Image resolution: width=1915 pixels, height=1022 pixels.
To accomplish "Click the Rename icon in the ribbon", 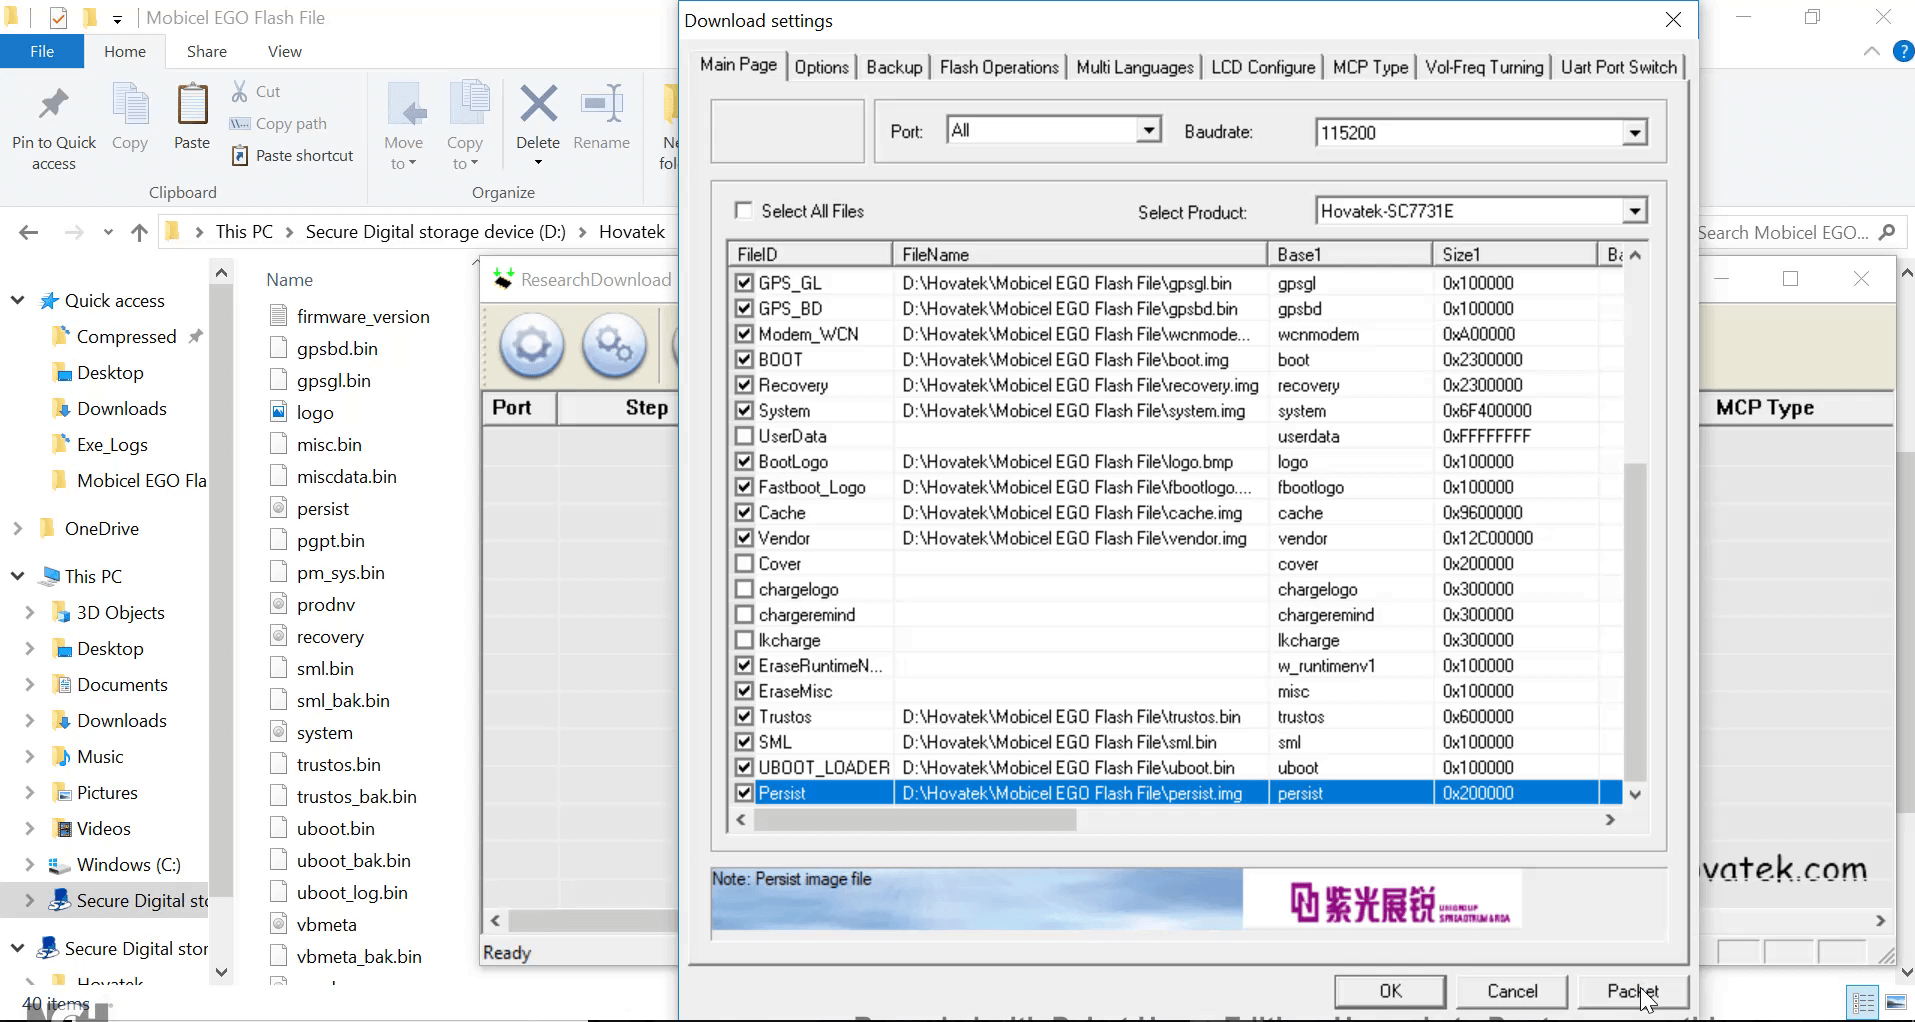I will (601, 115).
